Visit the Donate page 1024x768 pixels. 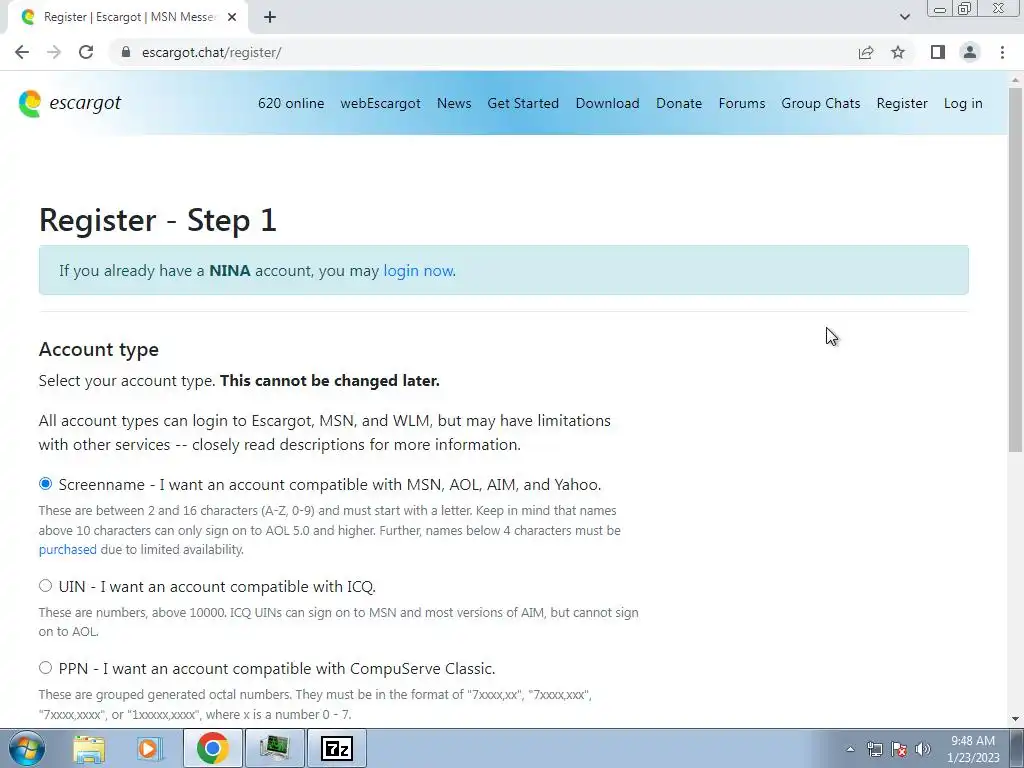point(679,103)
